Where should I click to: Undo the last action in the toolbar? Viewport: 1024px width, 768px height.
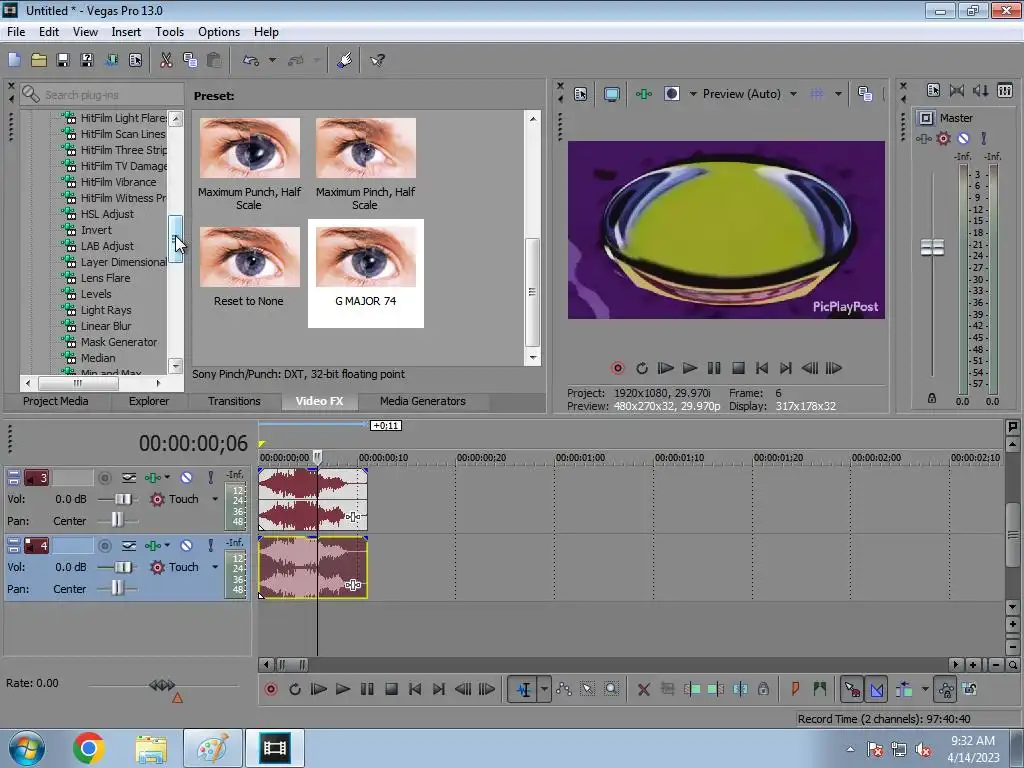tap(251, 61)
